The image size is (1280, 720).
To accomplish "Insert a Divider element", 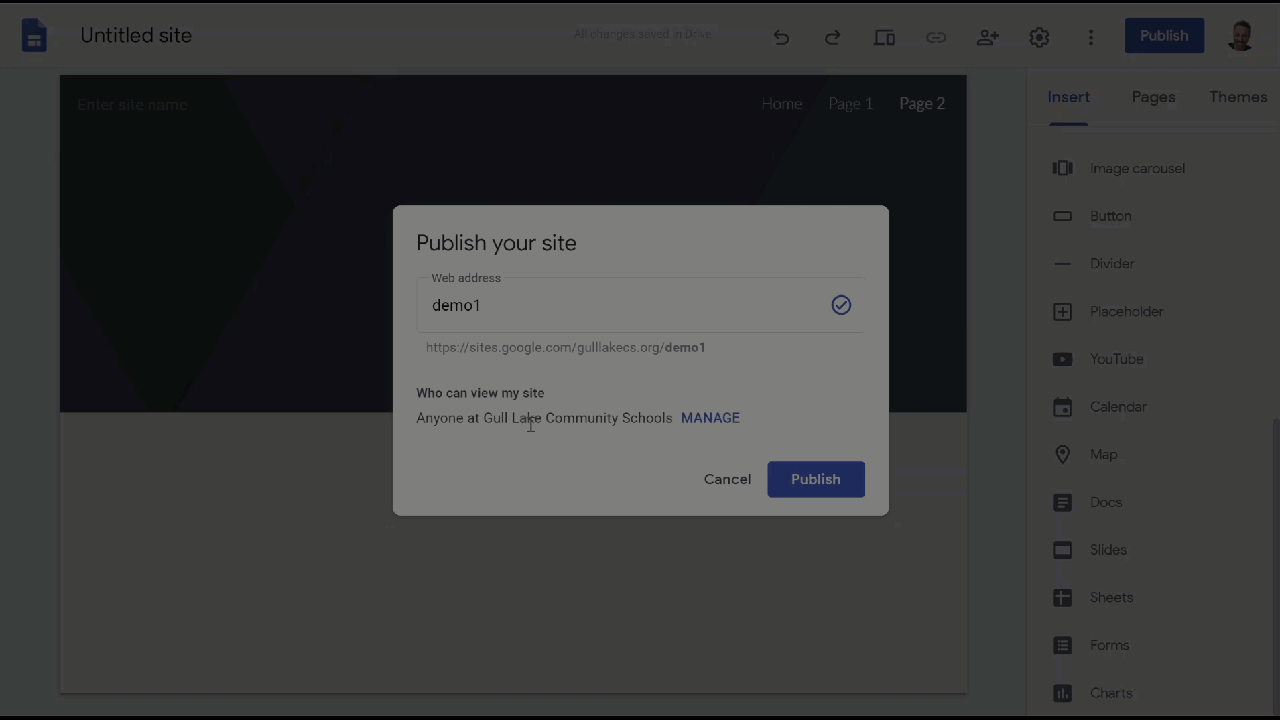I will pos(1093,264).
